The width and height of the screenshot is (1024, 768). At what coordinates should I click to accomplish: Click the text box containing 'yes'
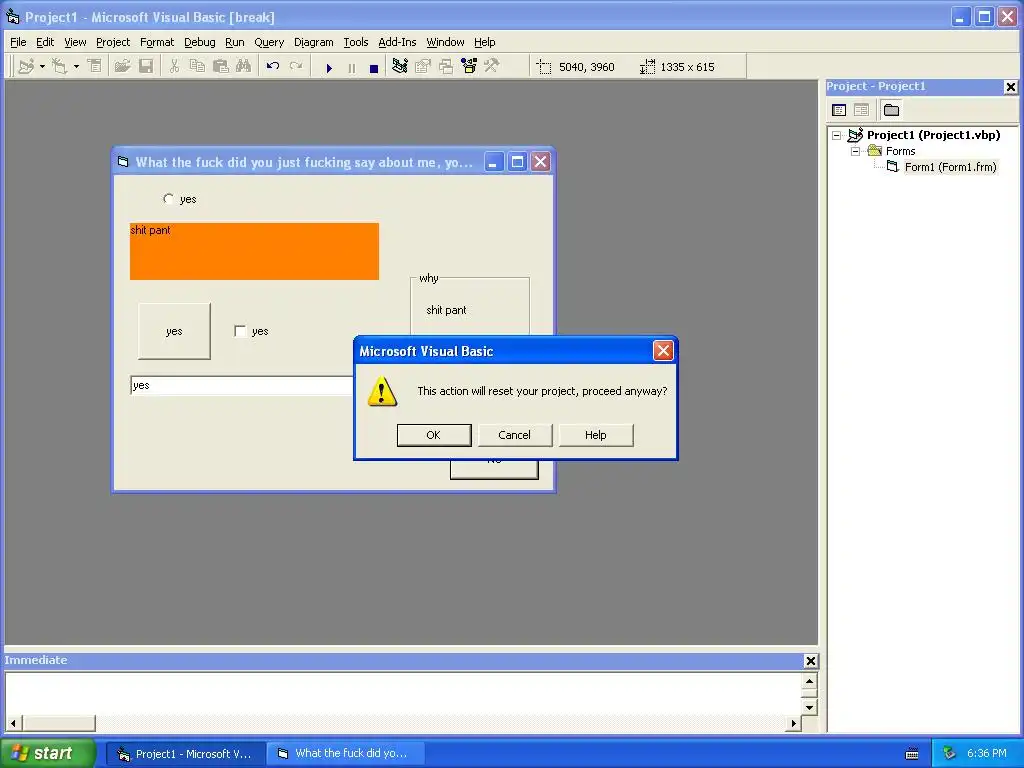(242, 385)
